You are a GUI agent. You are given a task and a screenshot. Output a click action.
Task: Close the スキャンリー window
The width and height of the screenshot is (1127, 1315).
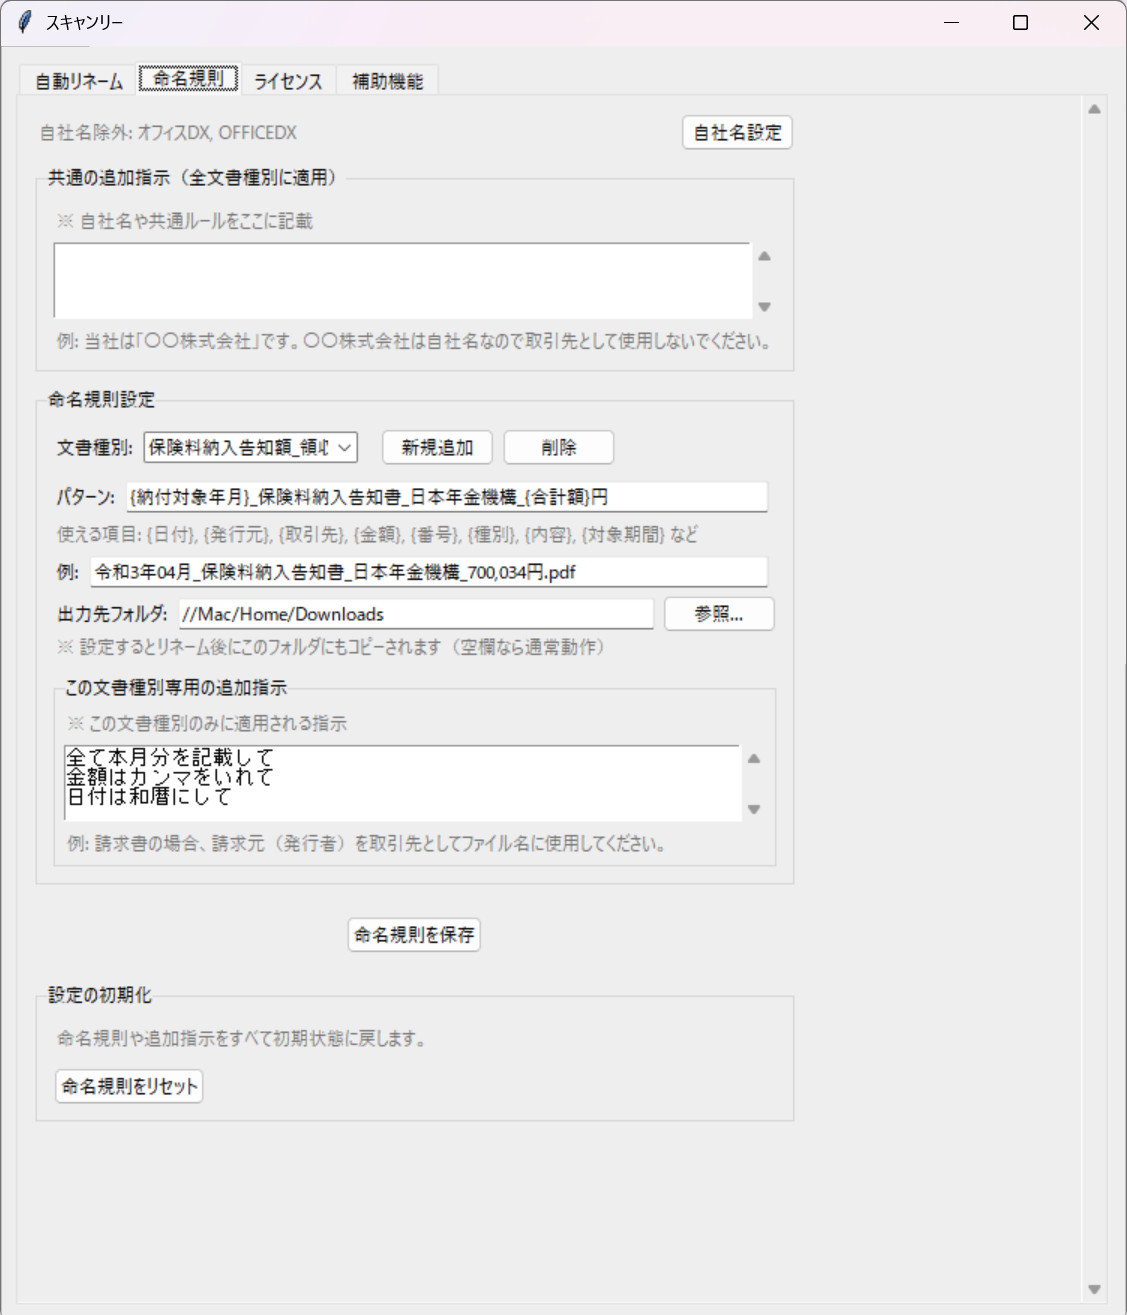tap(1091, 22)
